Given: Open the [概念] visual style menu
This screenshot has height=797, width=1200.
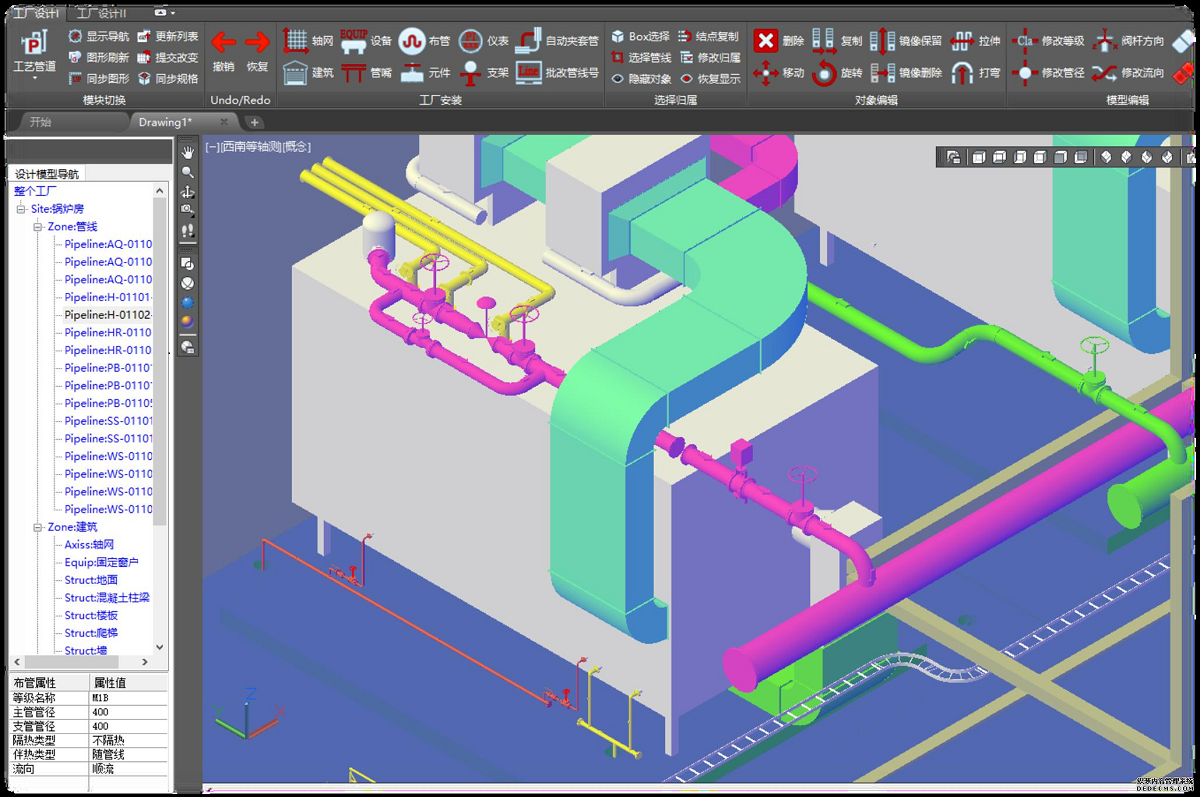Looking at the screenshot, I should coord(297,147).
